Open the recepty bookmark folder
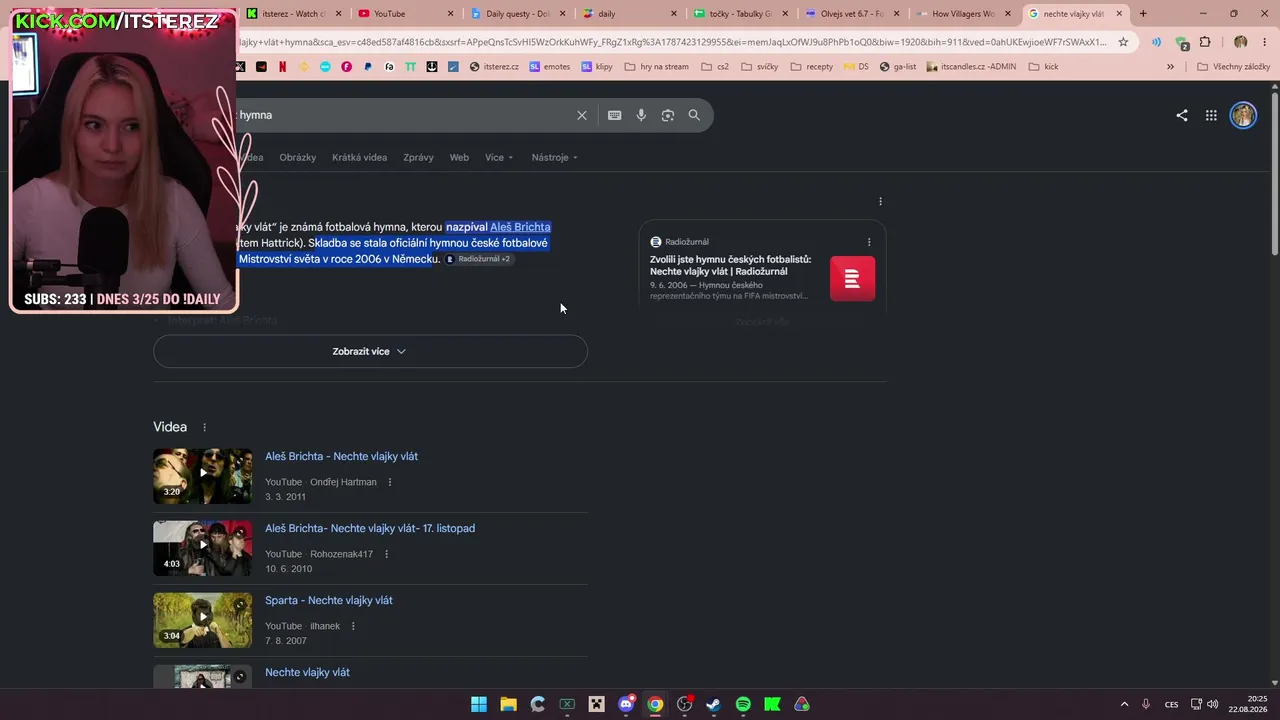The height and width of the screenshot is (720, 1280). point(812,67)
